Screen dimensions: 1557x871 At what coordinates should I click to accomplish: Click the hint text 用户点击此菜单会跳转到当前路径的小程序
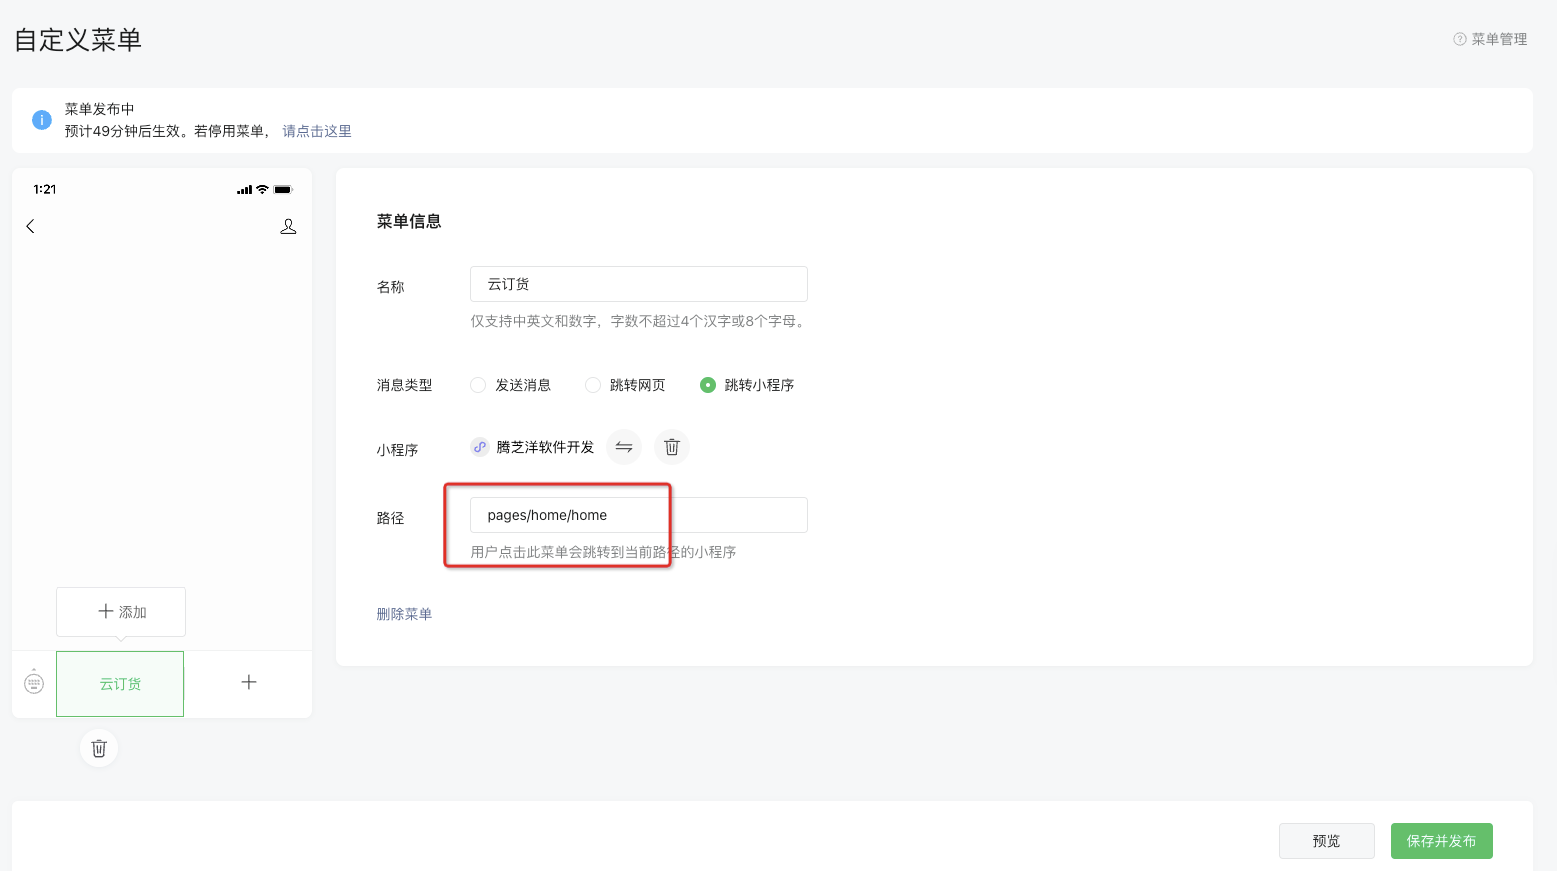point(603,552)
